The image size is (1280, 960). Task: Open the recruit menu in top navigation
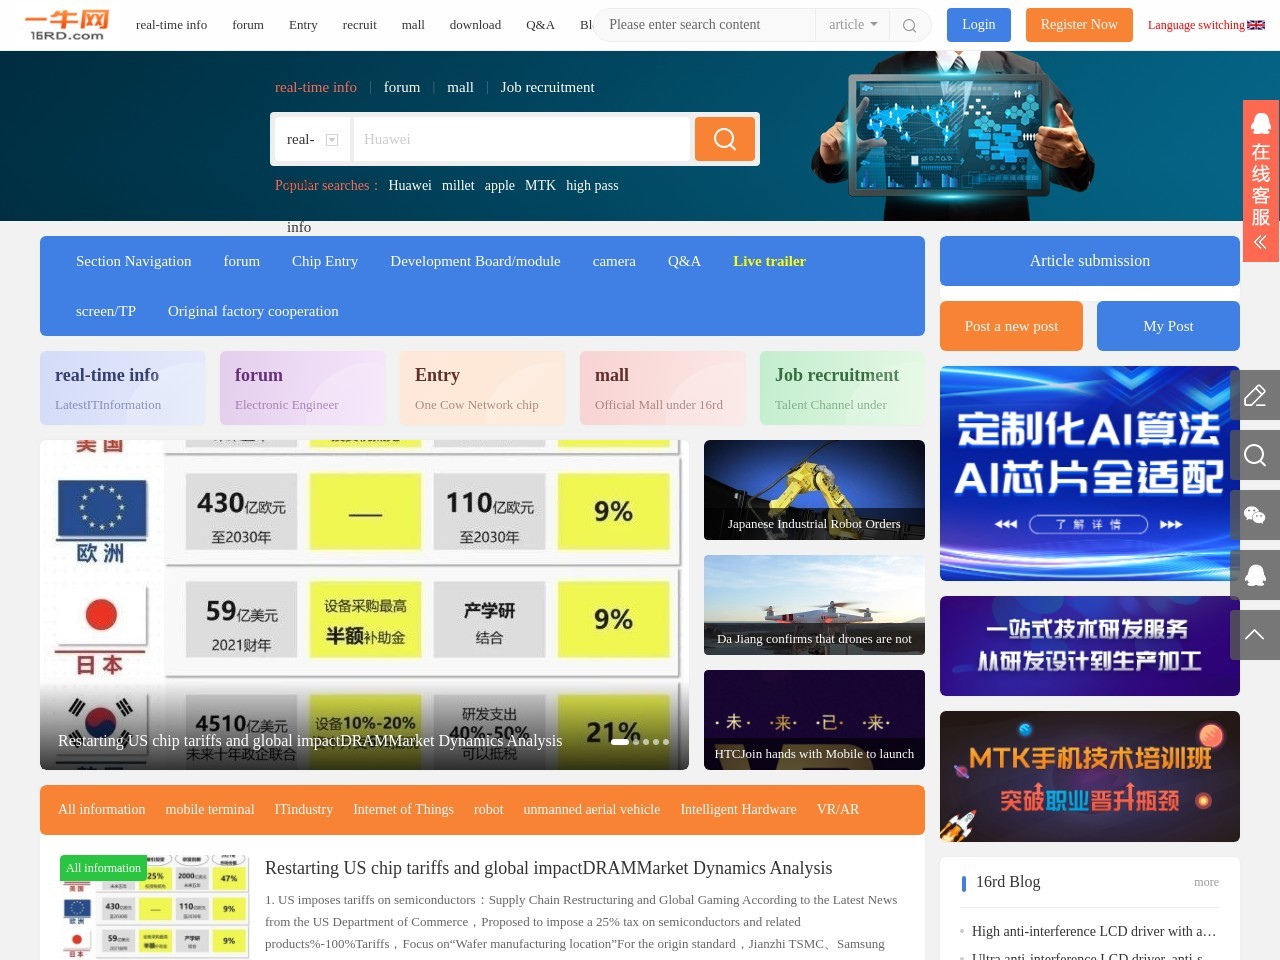pyautogui.click(x=360, y=25)
